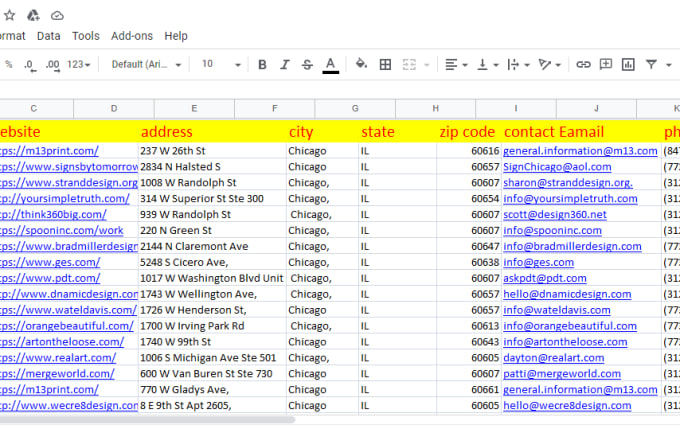Increase decimal places

click(52, 65)
